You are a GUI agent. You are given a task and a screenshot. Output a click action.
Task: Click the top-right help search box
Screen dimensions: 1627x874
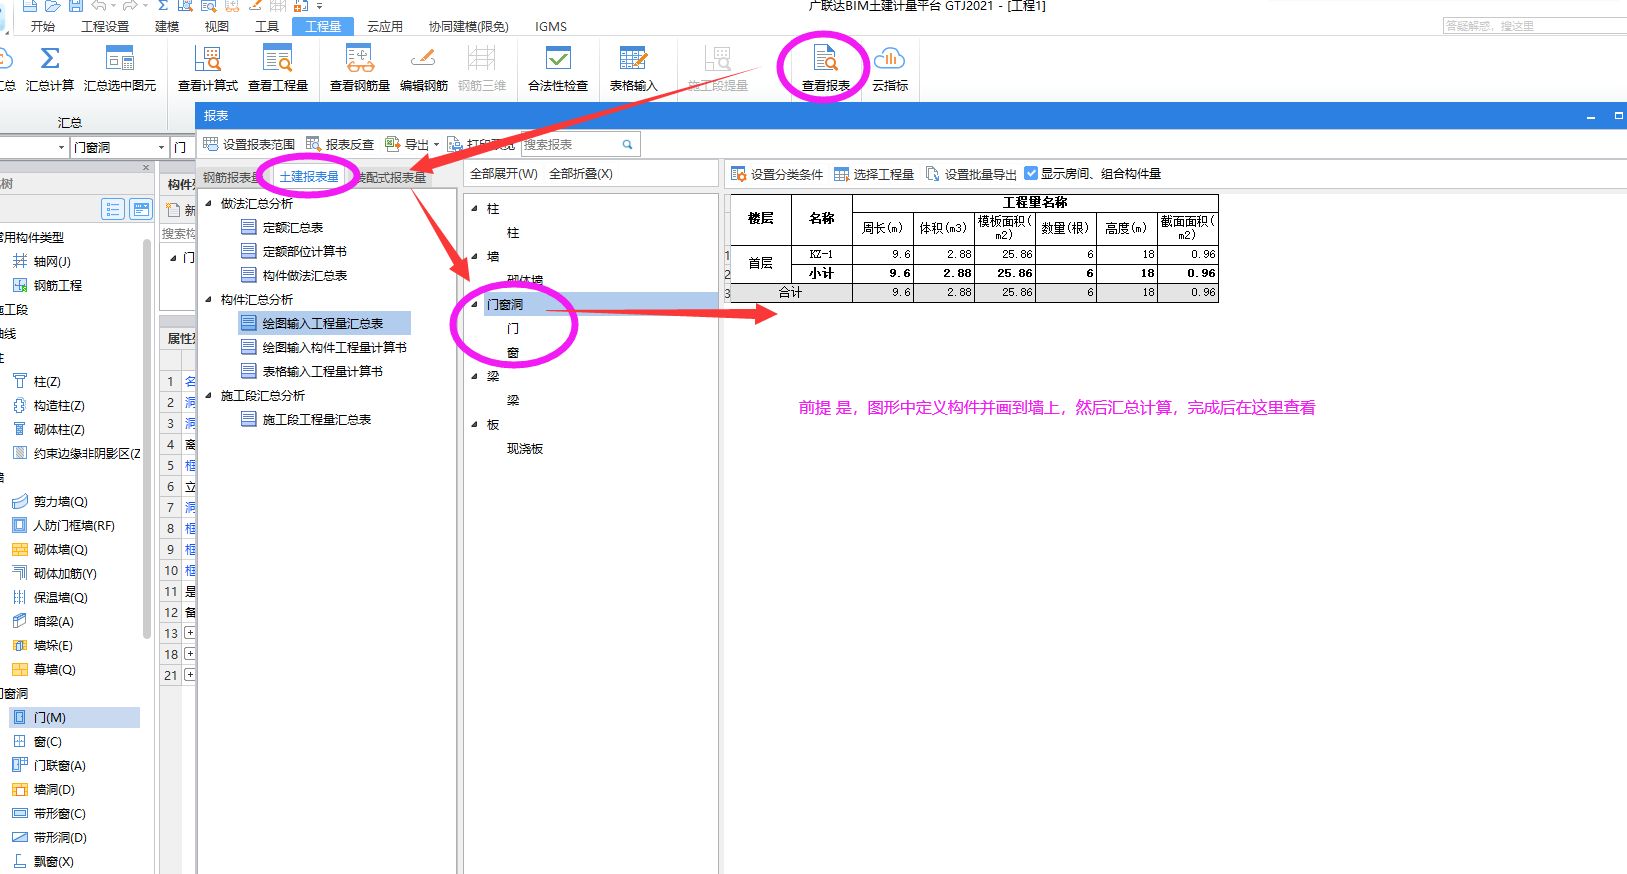(x=1534, y=26)
